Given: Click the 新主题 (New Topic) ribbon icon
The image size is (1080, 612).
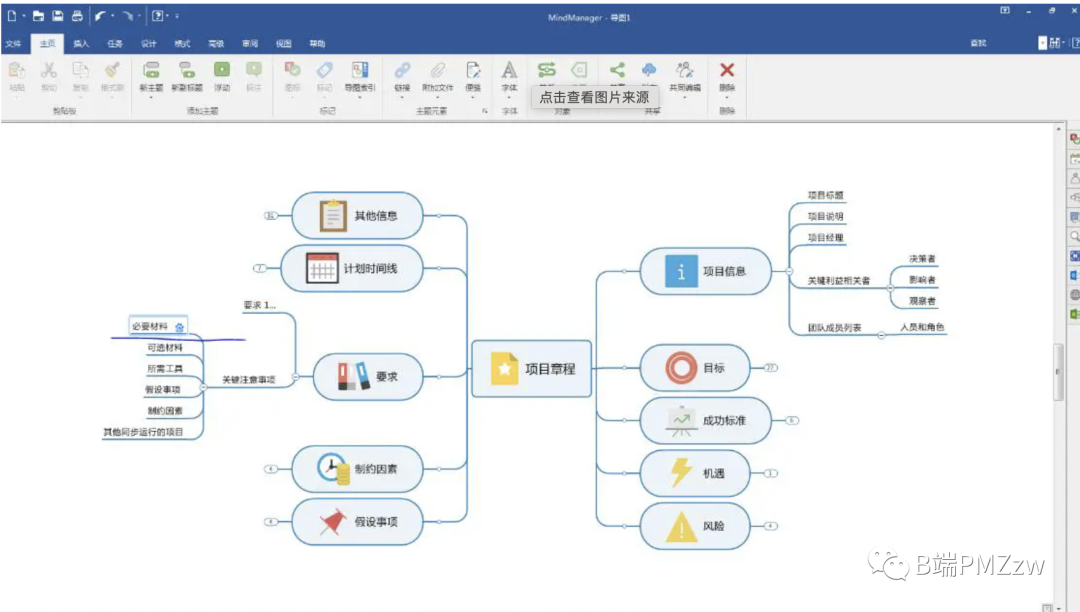Looking at the screenshot, I should pyautogui.click(x=151, y=71).
